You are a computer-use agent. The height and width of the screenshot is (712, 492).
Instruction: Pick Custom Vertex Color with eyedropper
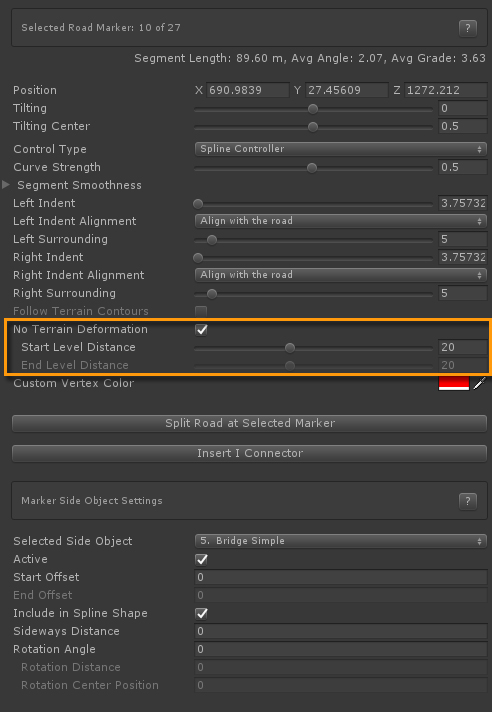pos(479,383)
